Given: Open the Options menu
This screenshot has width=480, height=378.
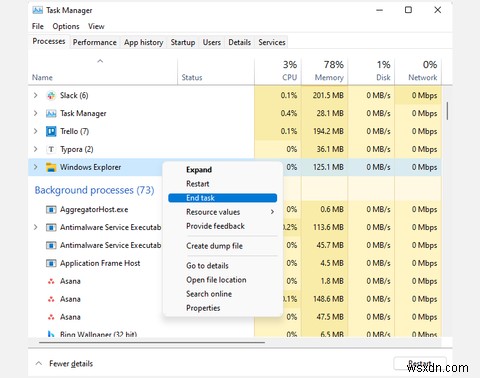Looking at the screenshot, I should click(x=66, y=26).
